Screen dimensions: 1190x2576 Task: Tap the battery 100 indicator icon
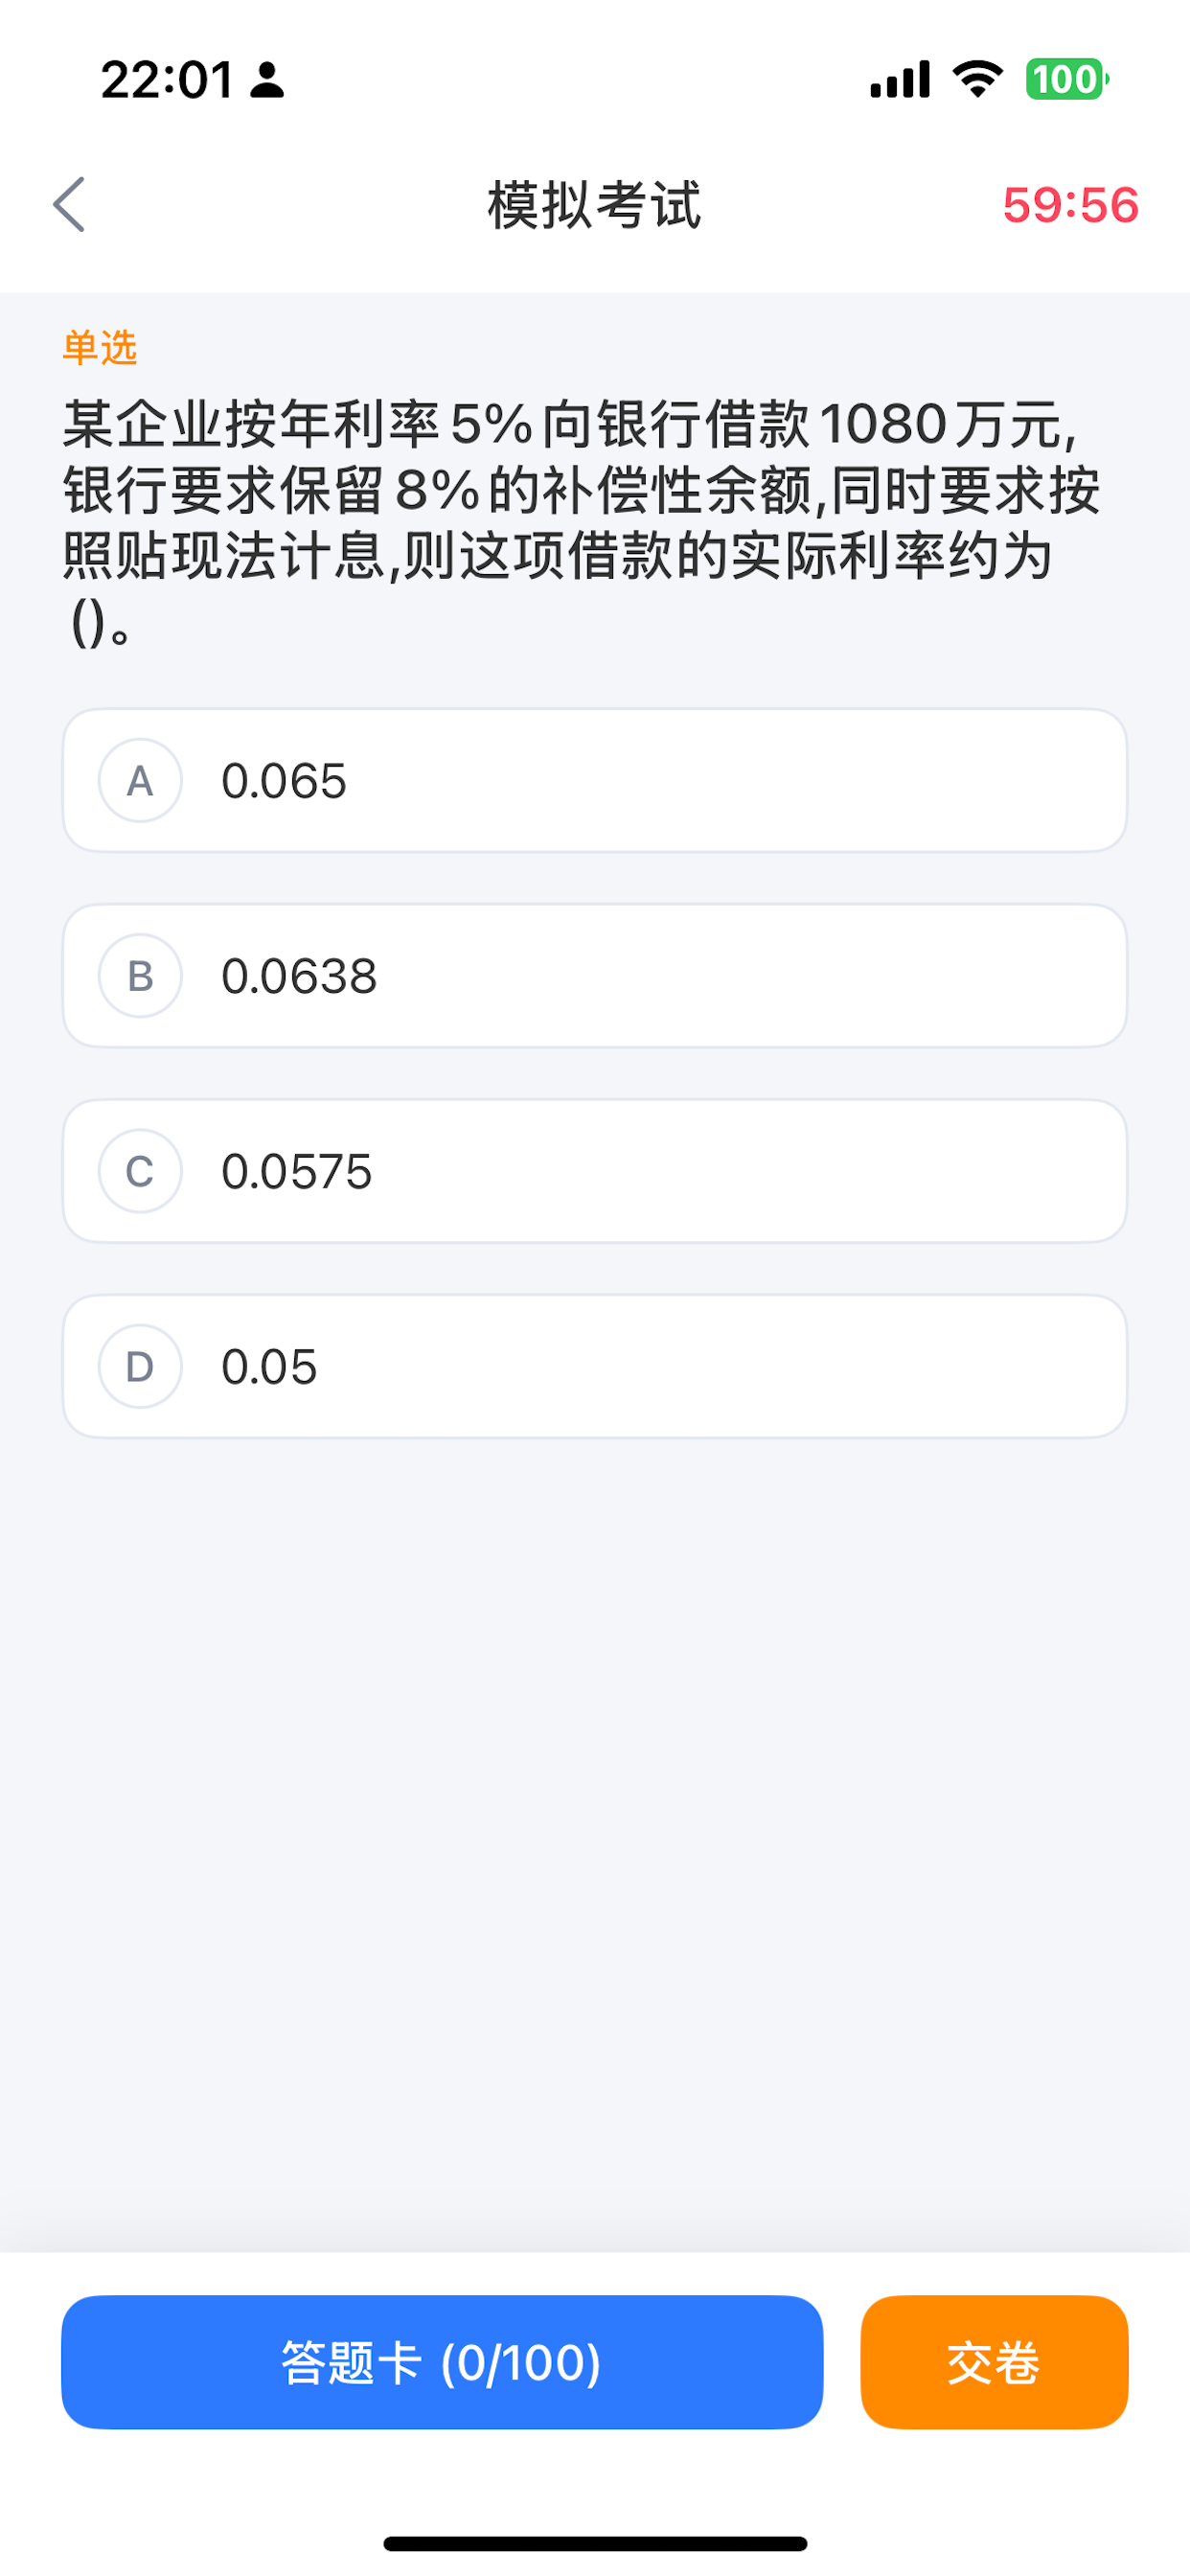tap(1066, 79)
